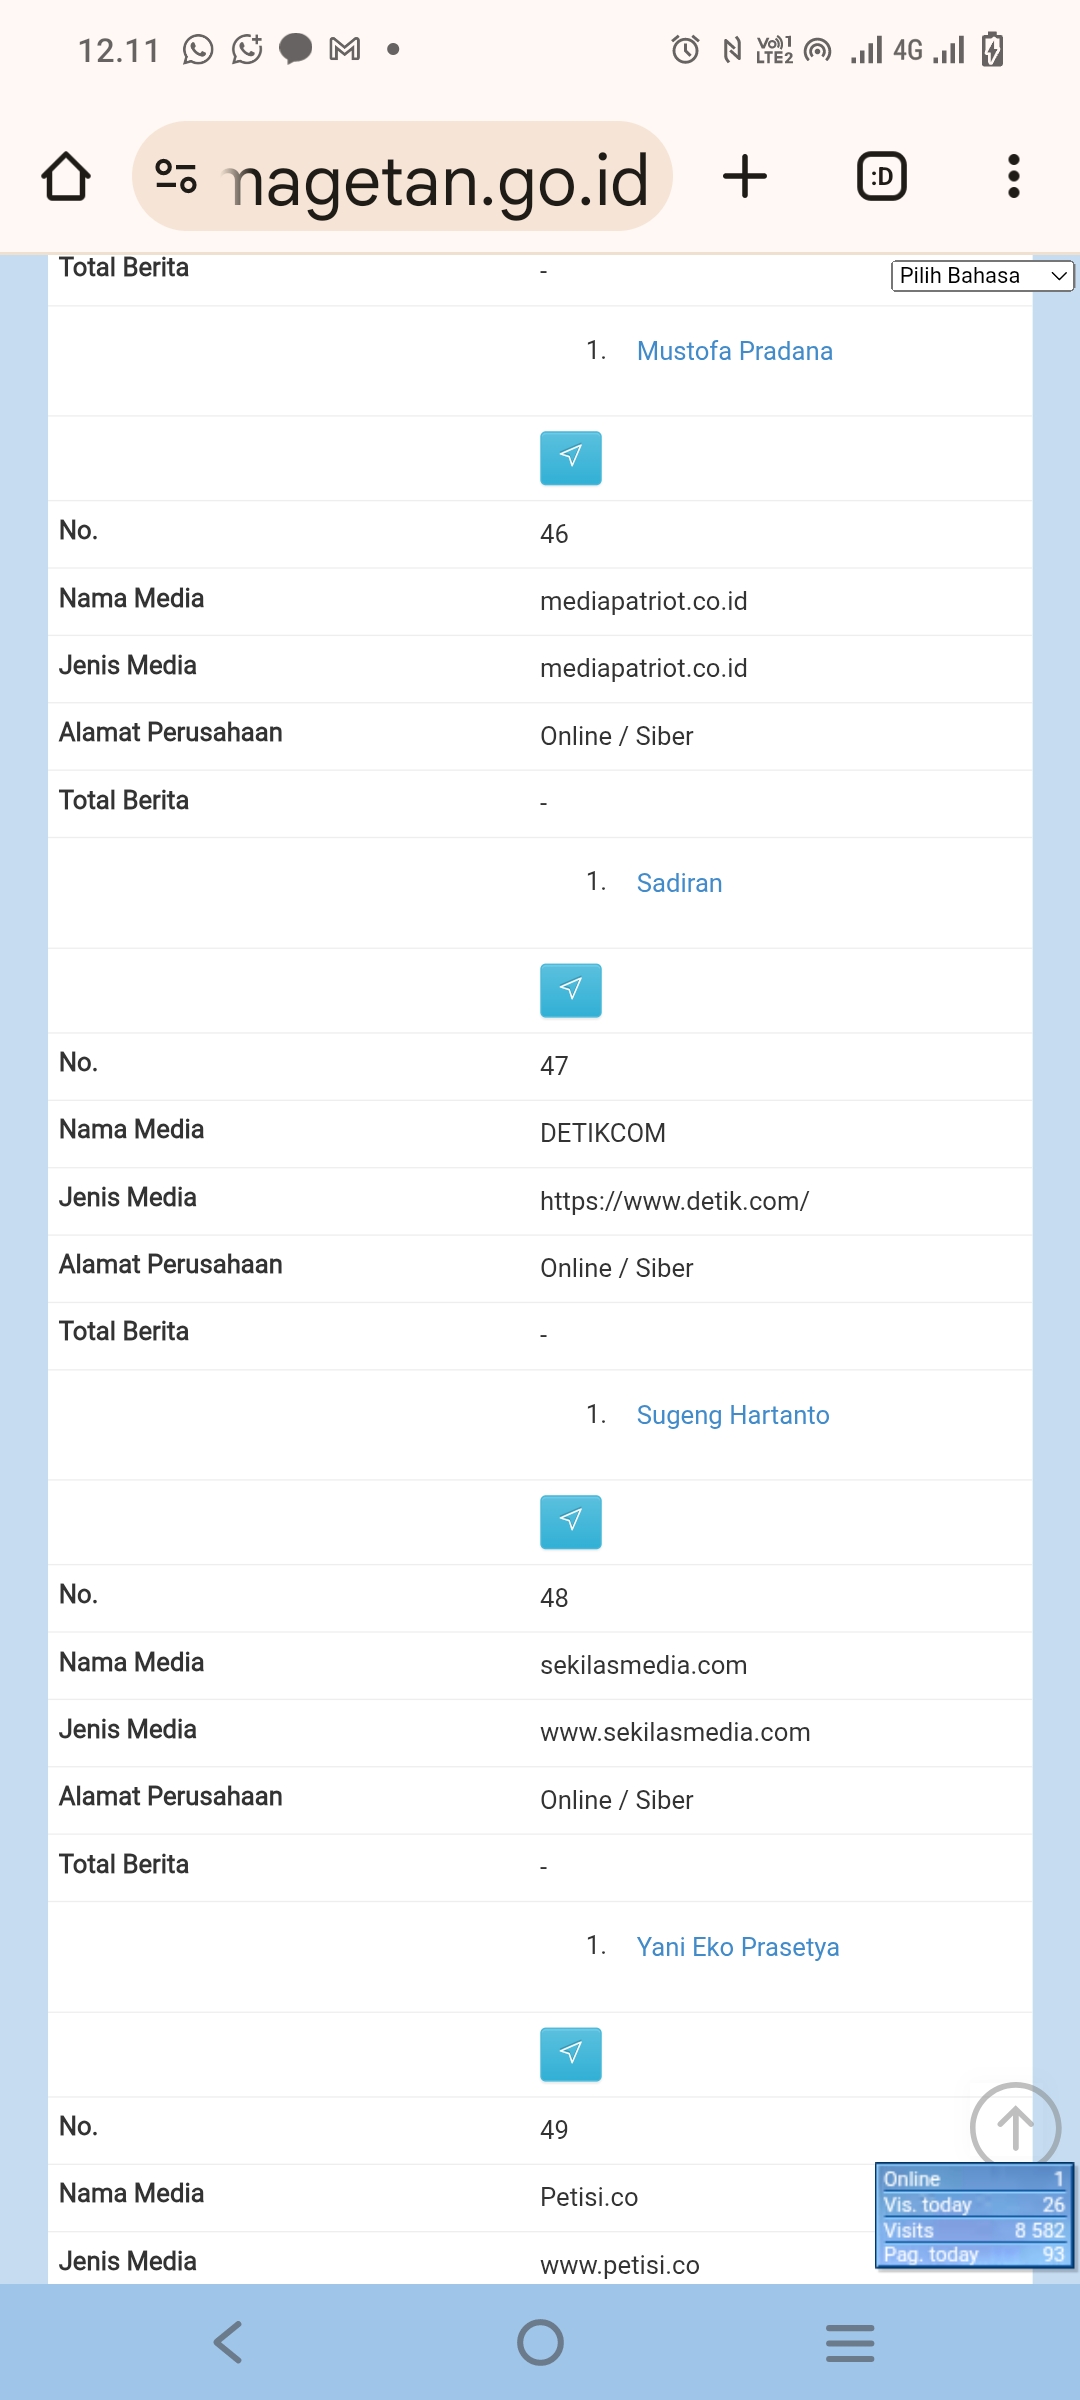
Task: Click the send icon below Mustofa Pradana
Action: tap(570, 458)
